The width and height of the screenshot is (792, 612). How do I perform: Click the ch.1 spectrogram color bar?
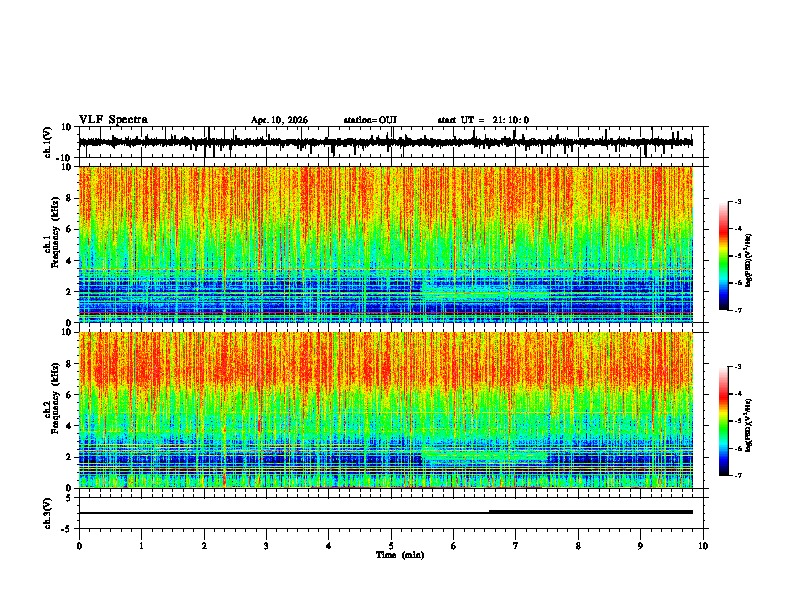[x=723, y=255]
